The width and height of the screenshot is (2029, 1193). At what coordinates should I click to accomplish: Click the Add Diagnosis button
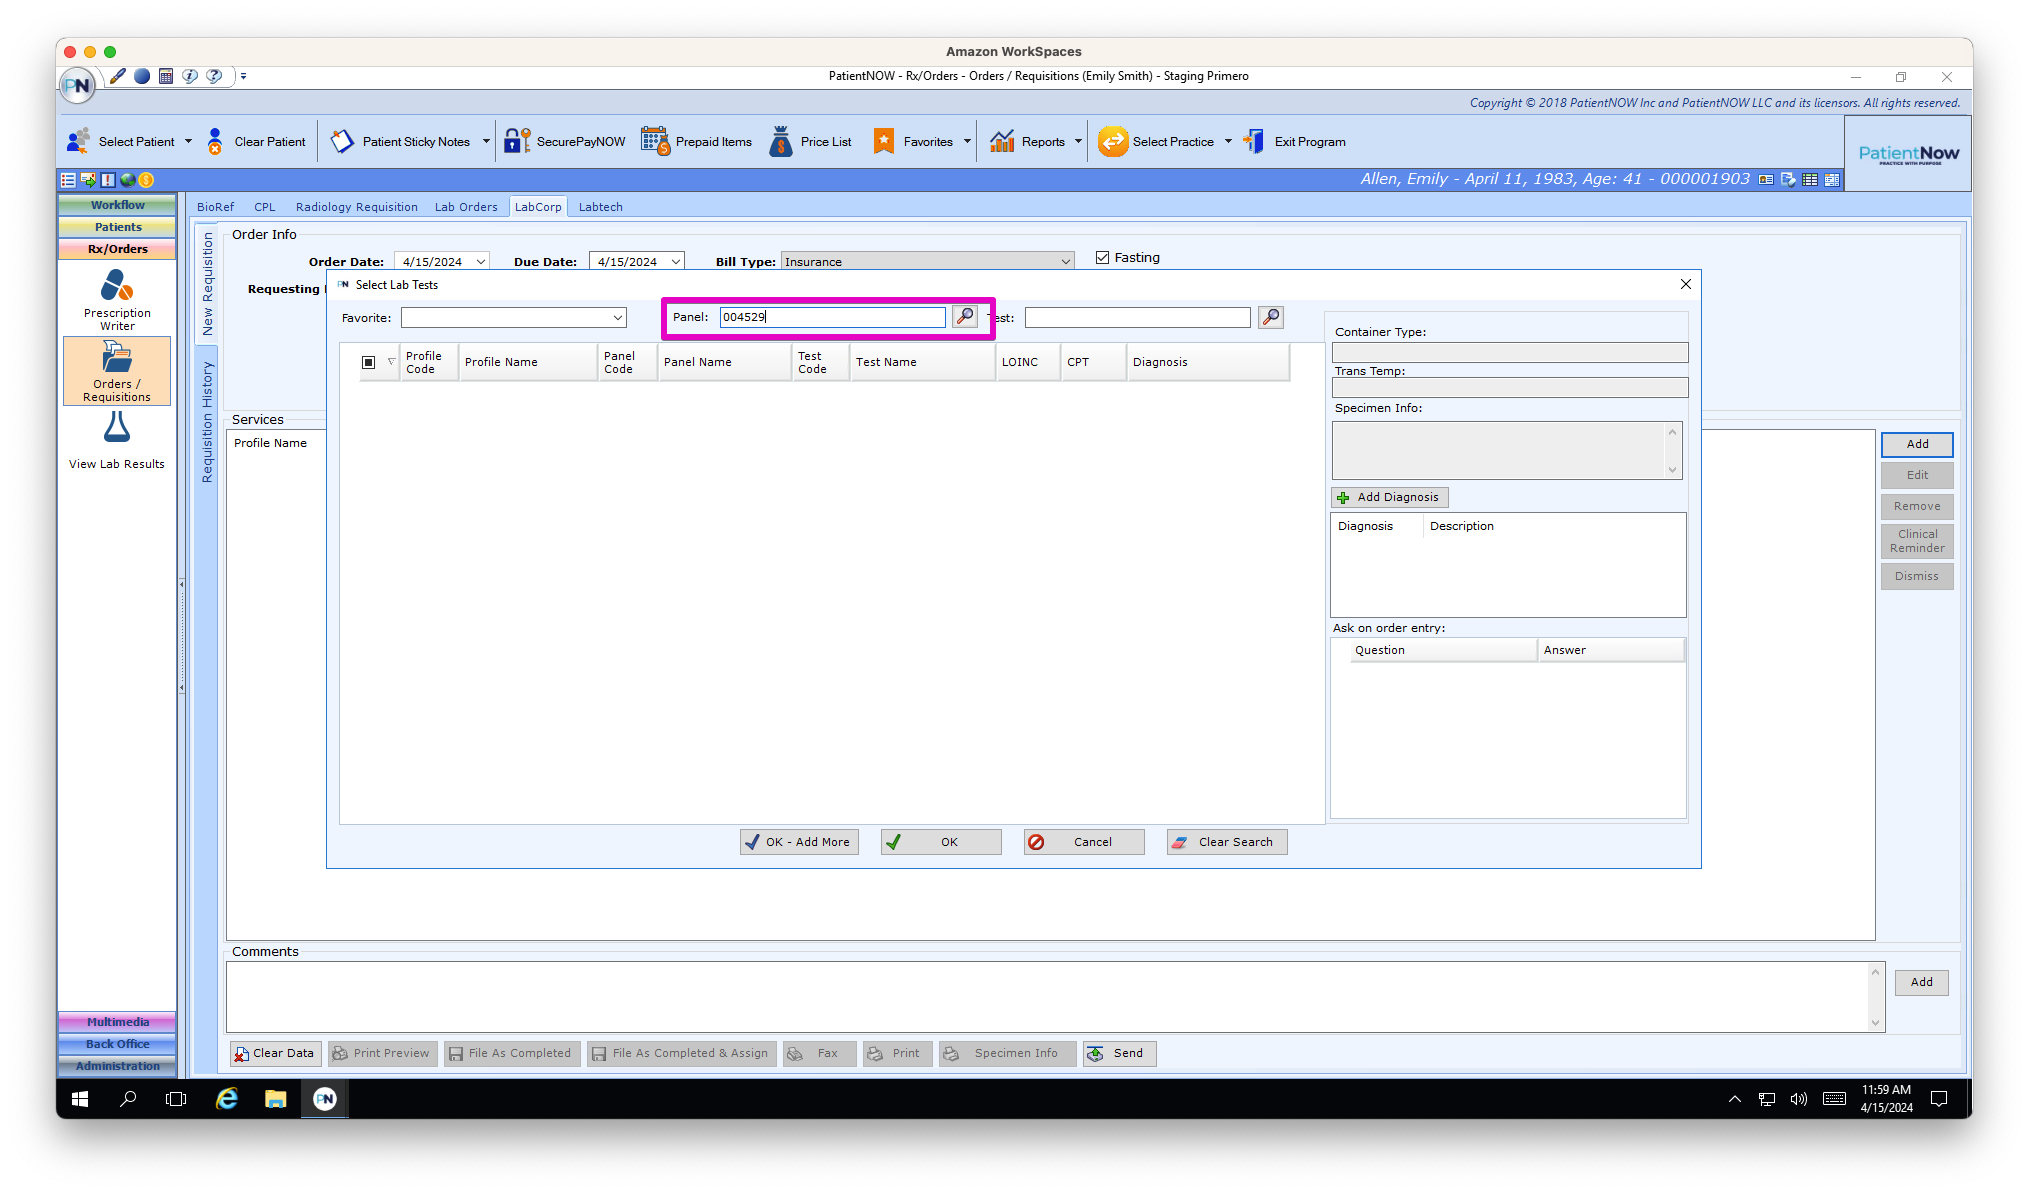pyautogui.click(x=1388, y=497)
